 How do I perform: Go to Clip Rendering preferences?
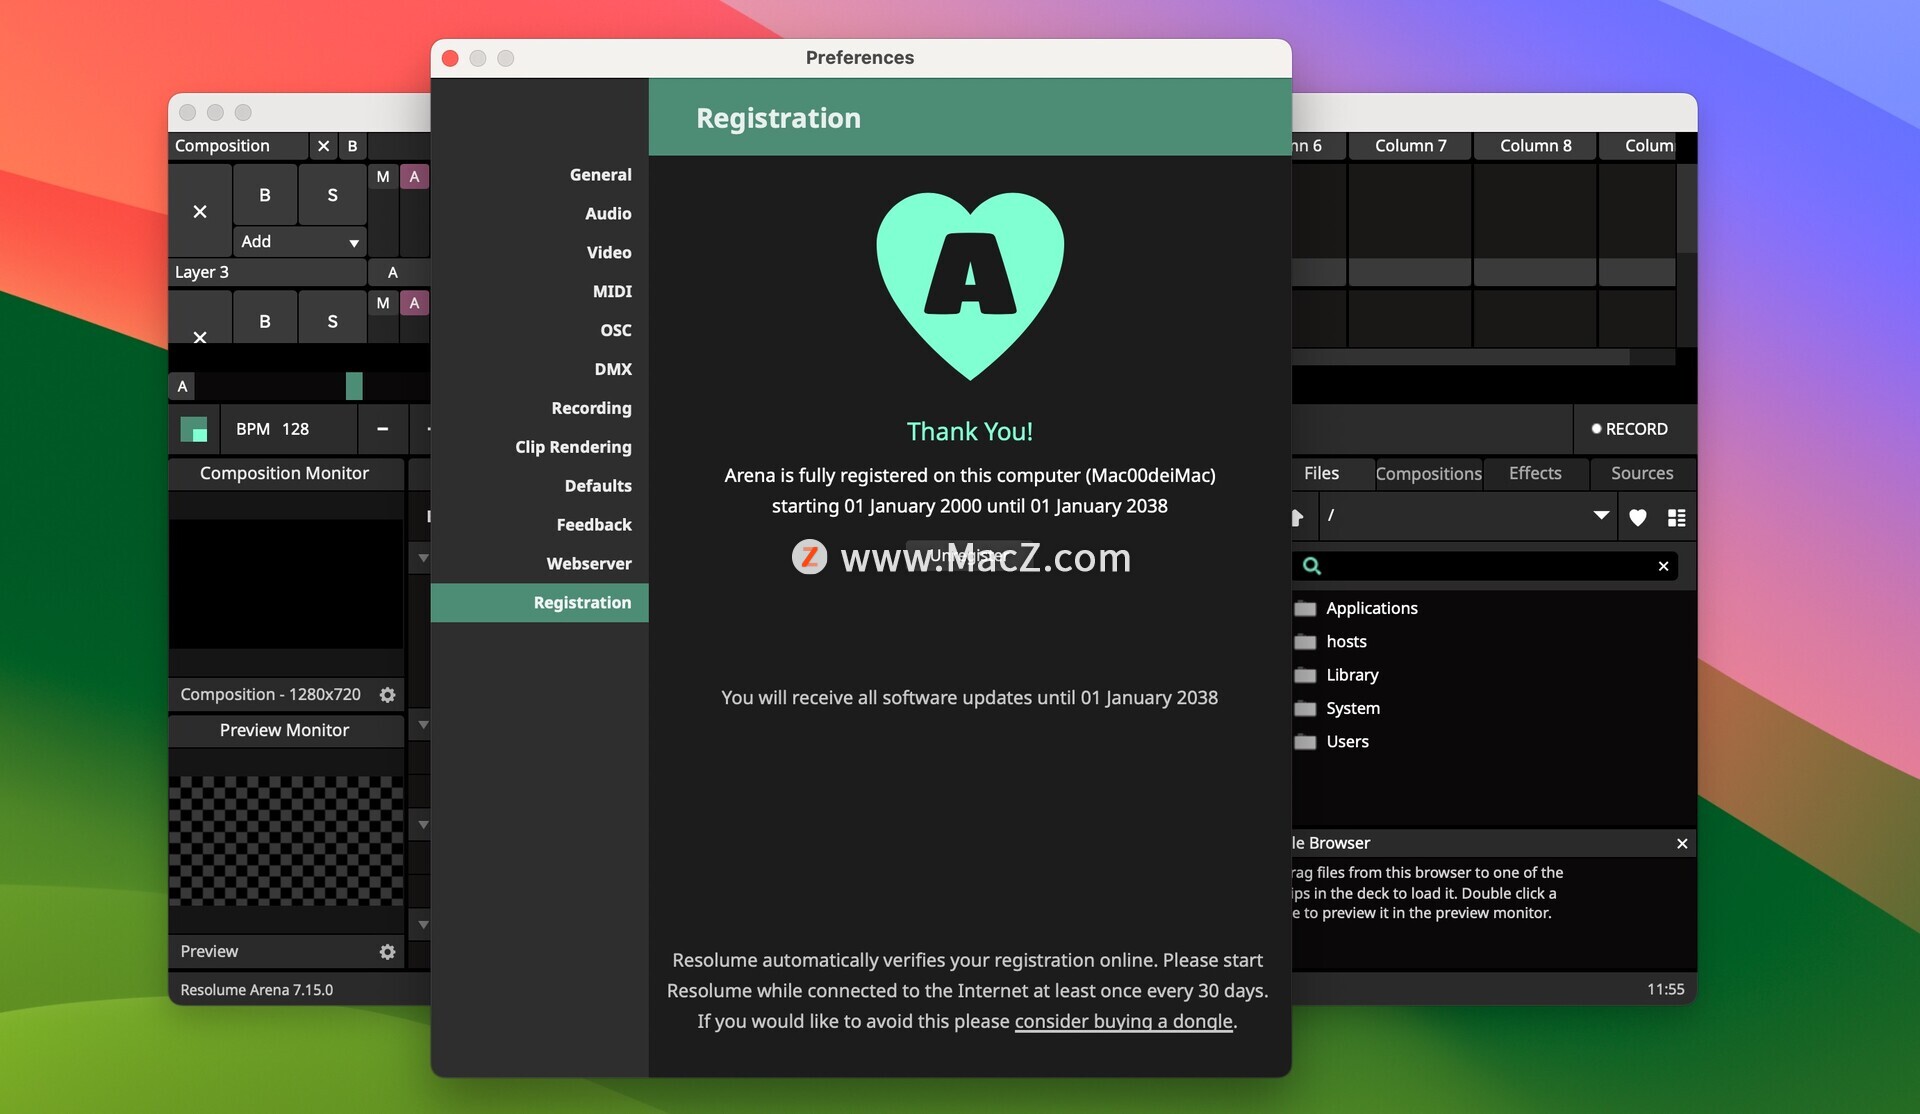pyautogui.click(x=573, y=447)
